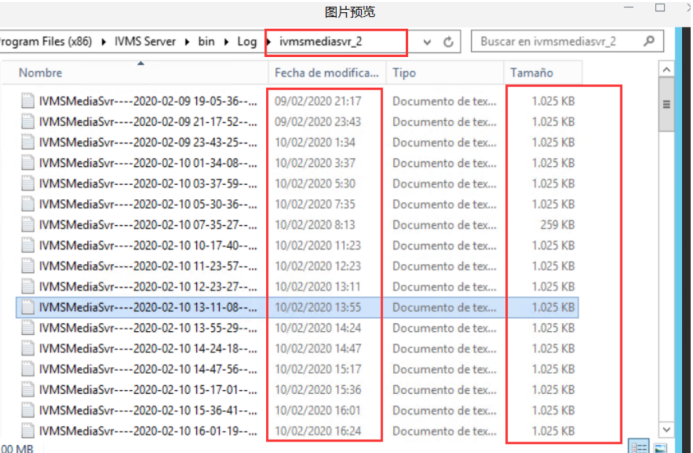The height and width of the screenshot is (453, 693).
Task: Select file icon of '2020-02-10 05-30-36' log
Action: point(28,204)
